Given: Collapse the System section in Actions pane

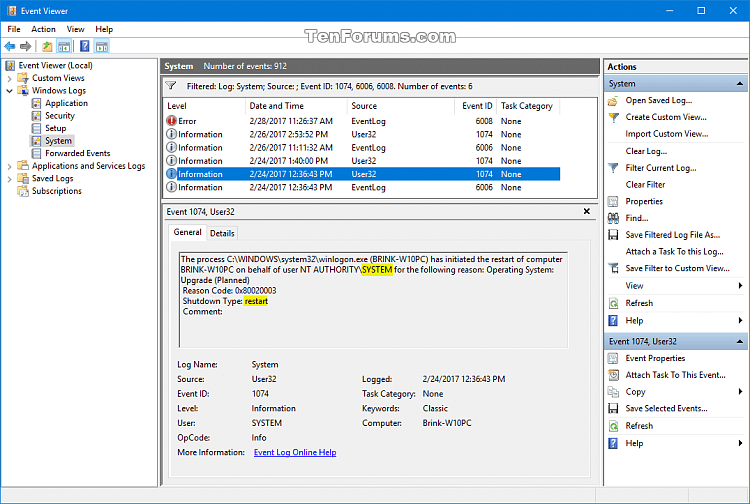Looking at the screenshot, I should pyautogui.click(x=739, y=84).
